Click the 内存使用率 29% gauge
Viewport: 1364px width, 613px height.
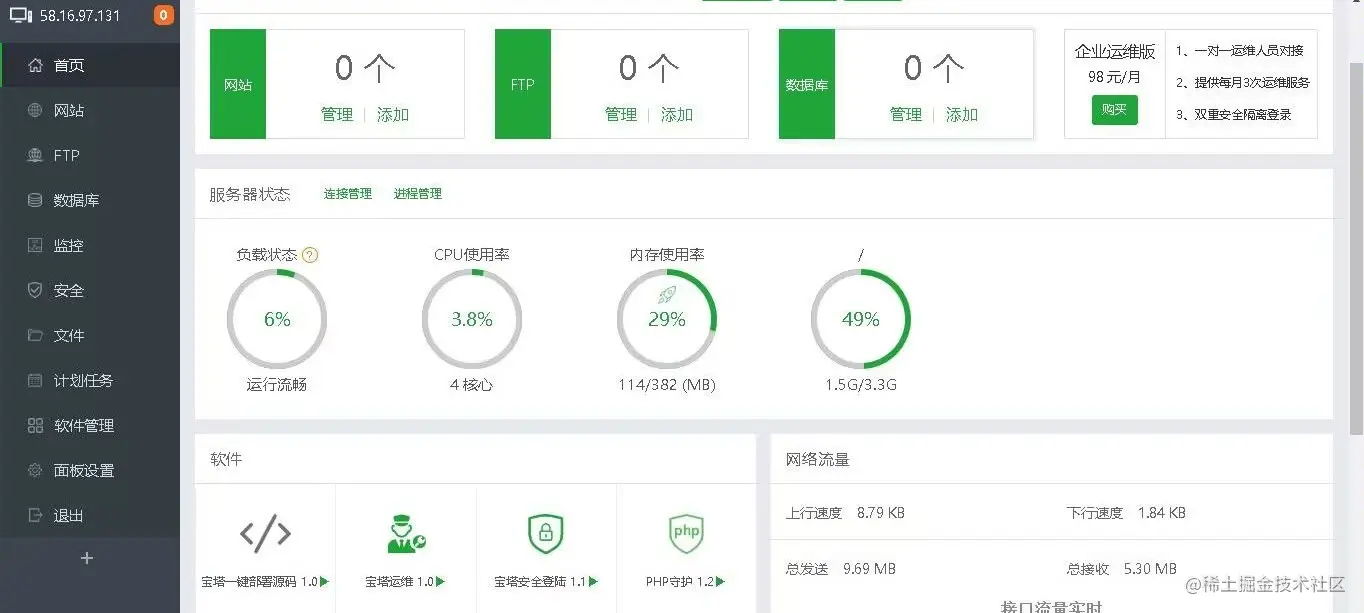pos(667,319)
